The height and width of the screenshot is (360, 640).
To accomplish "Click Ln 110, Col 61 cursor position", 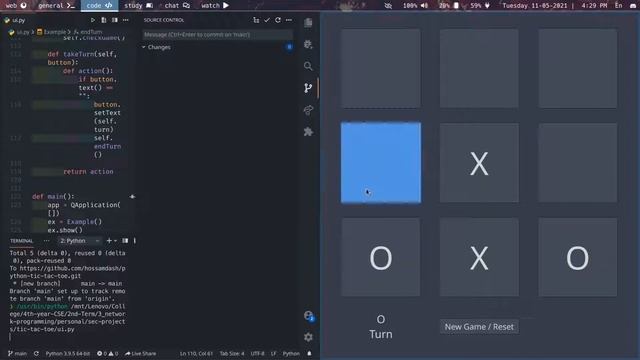I will [x=196, y=353].
